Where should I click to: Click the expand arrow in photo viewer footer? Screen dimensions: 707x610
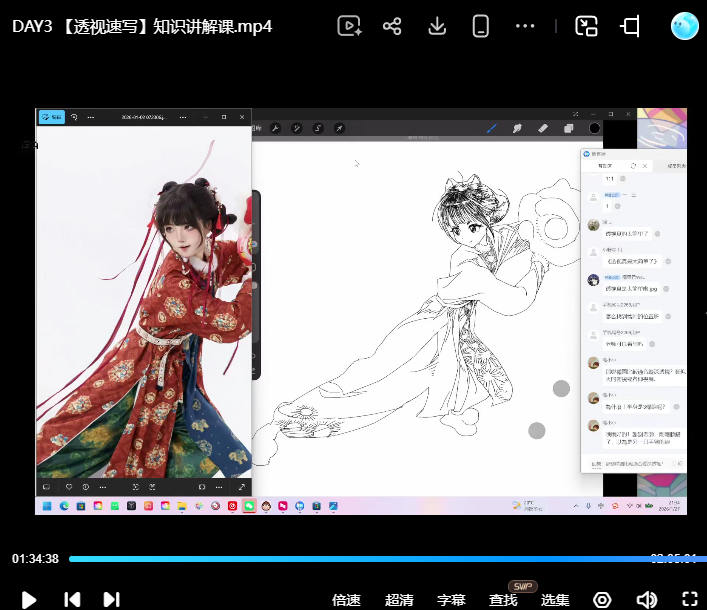click(242, 487)
